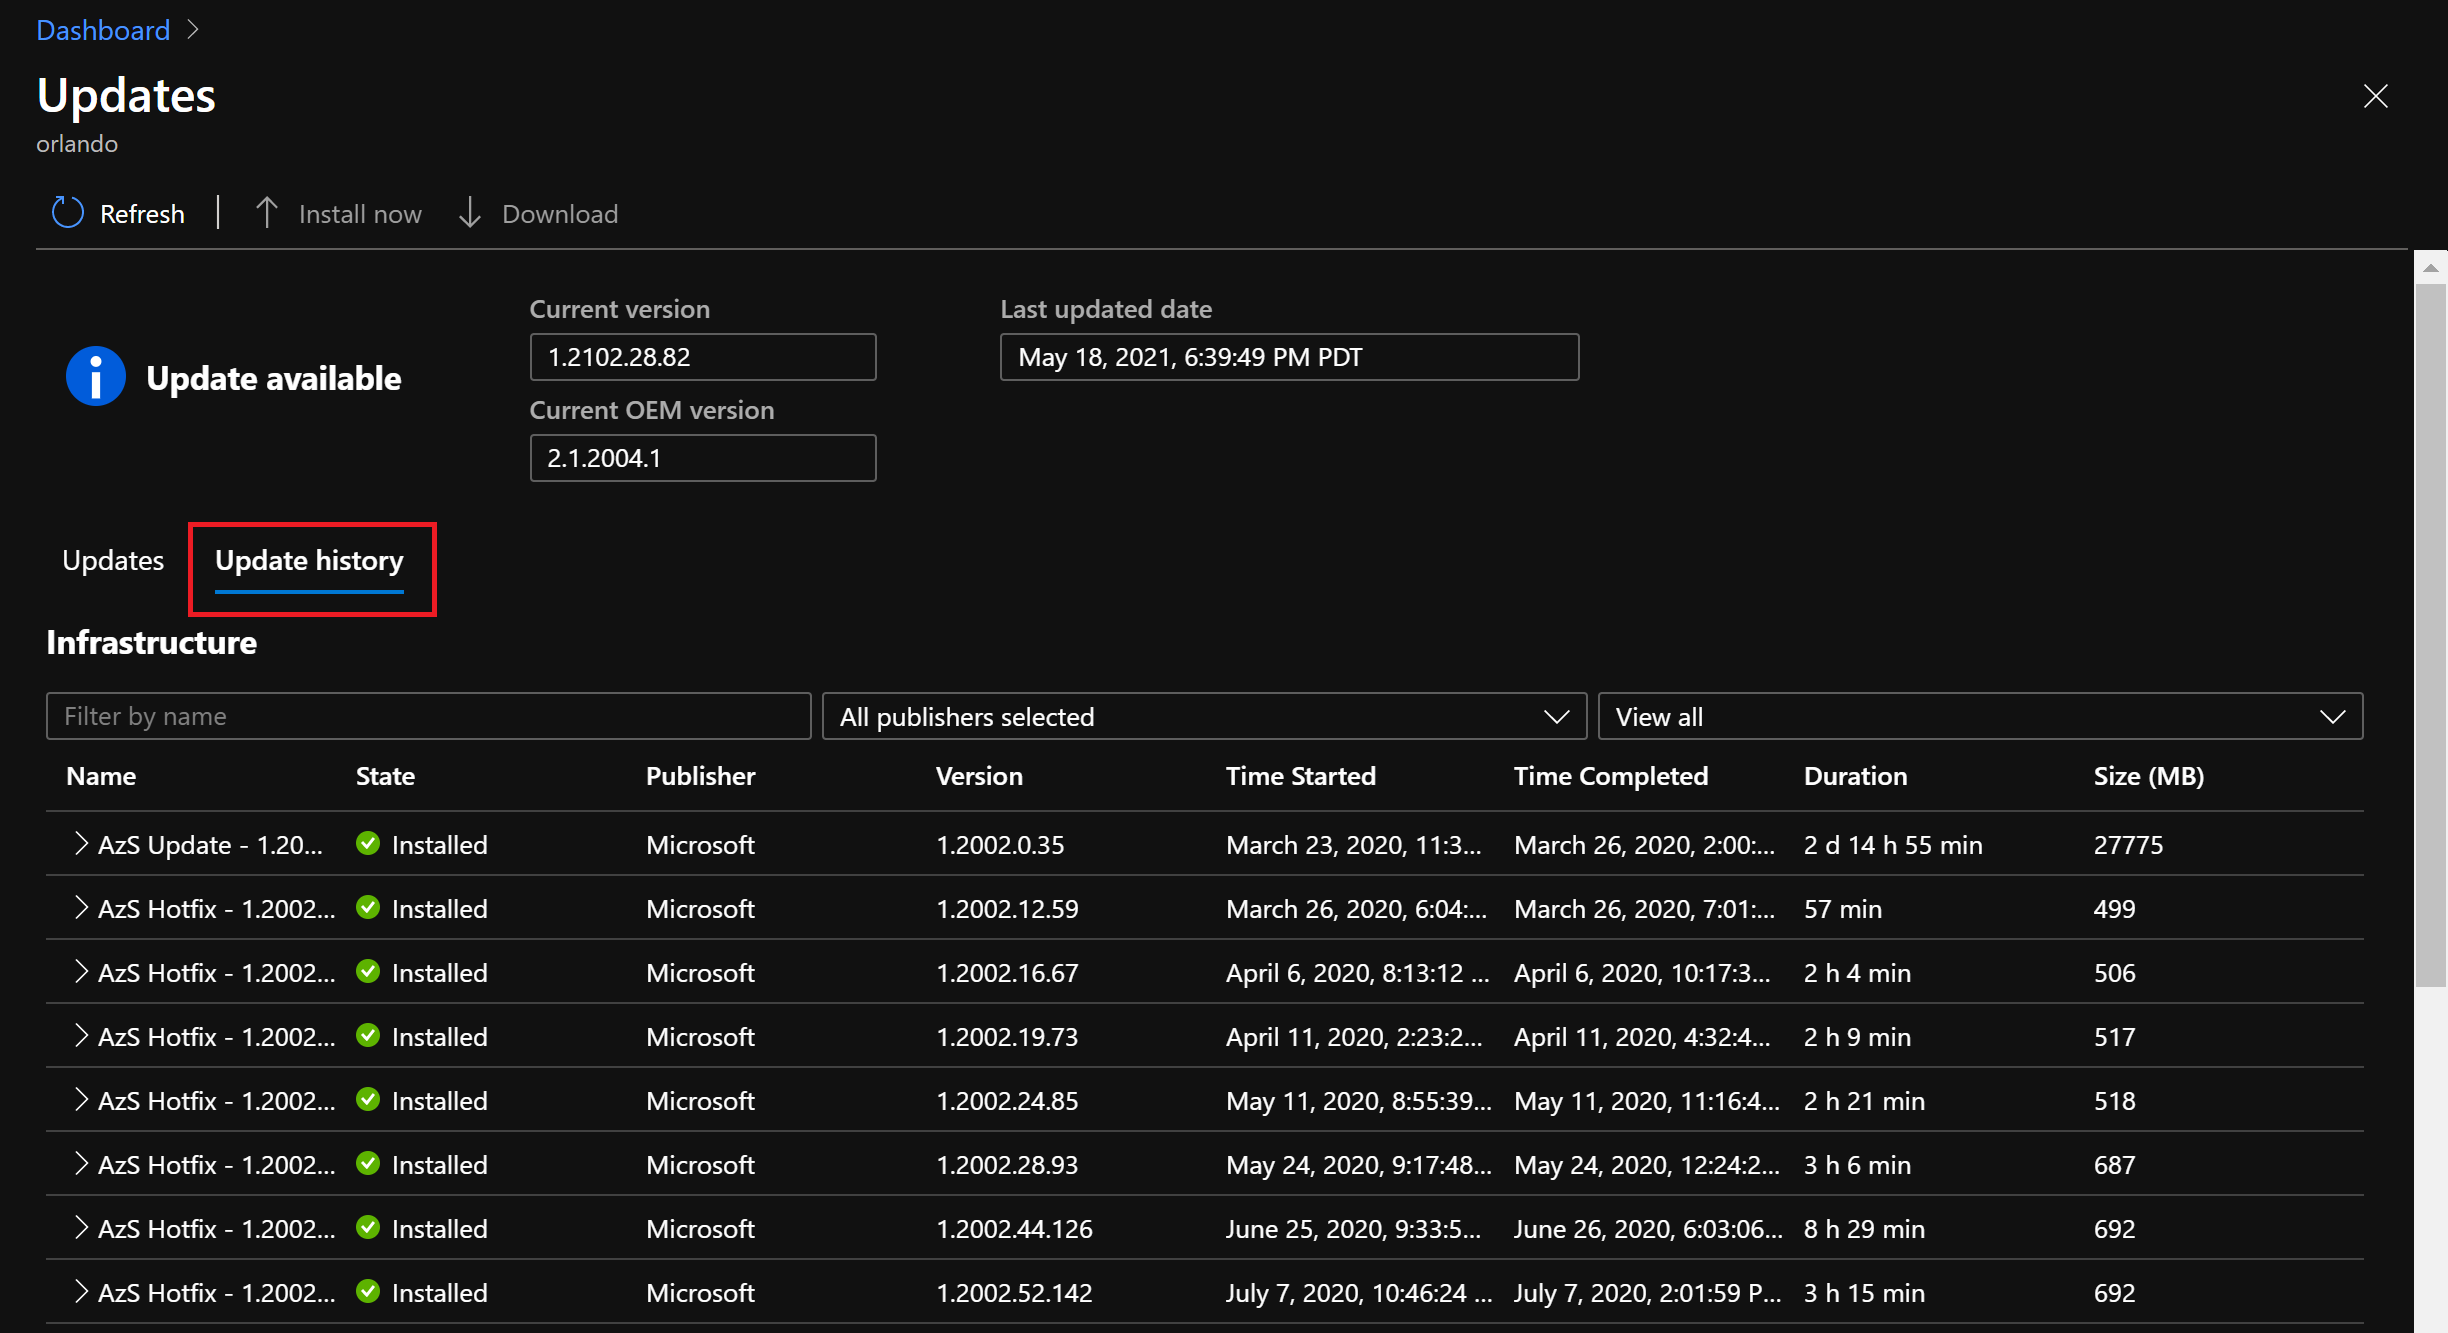This screenshot has height=1333, width=2448.
Task: Sort by the Time Started column header
Action: 1300,776
